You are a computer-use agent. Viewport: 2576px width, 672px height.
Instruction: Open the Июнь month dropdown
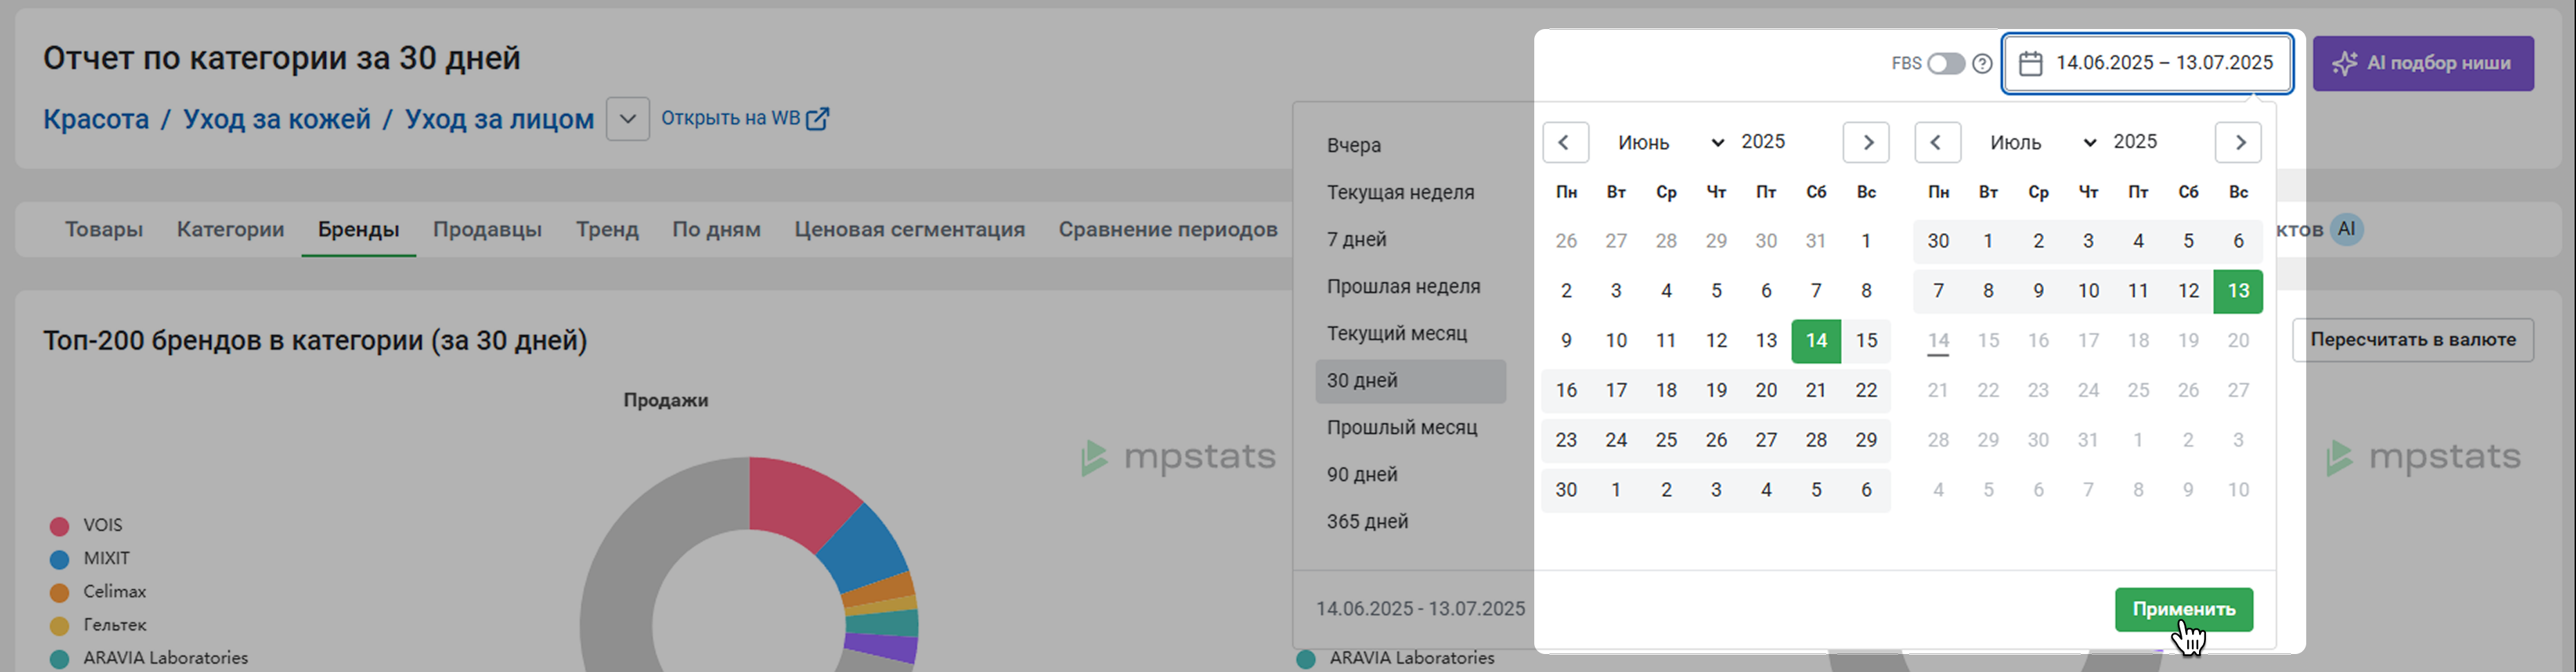click(1670, 142)
